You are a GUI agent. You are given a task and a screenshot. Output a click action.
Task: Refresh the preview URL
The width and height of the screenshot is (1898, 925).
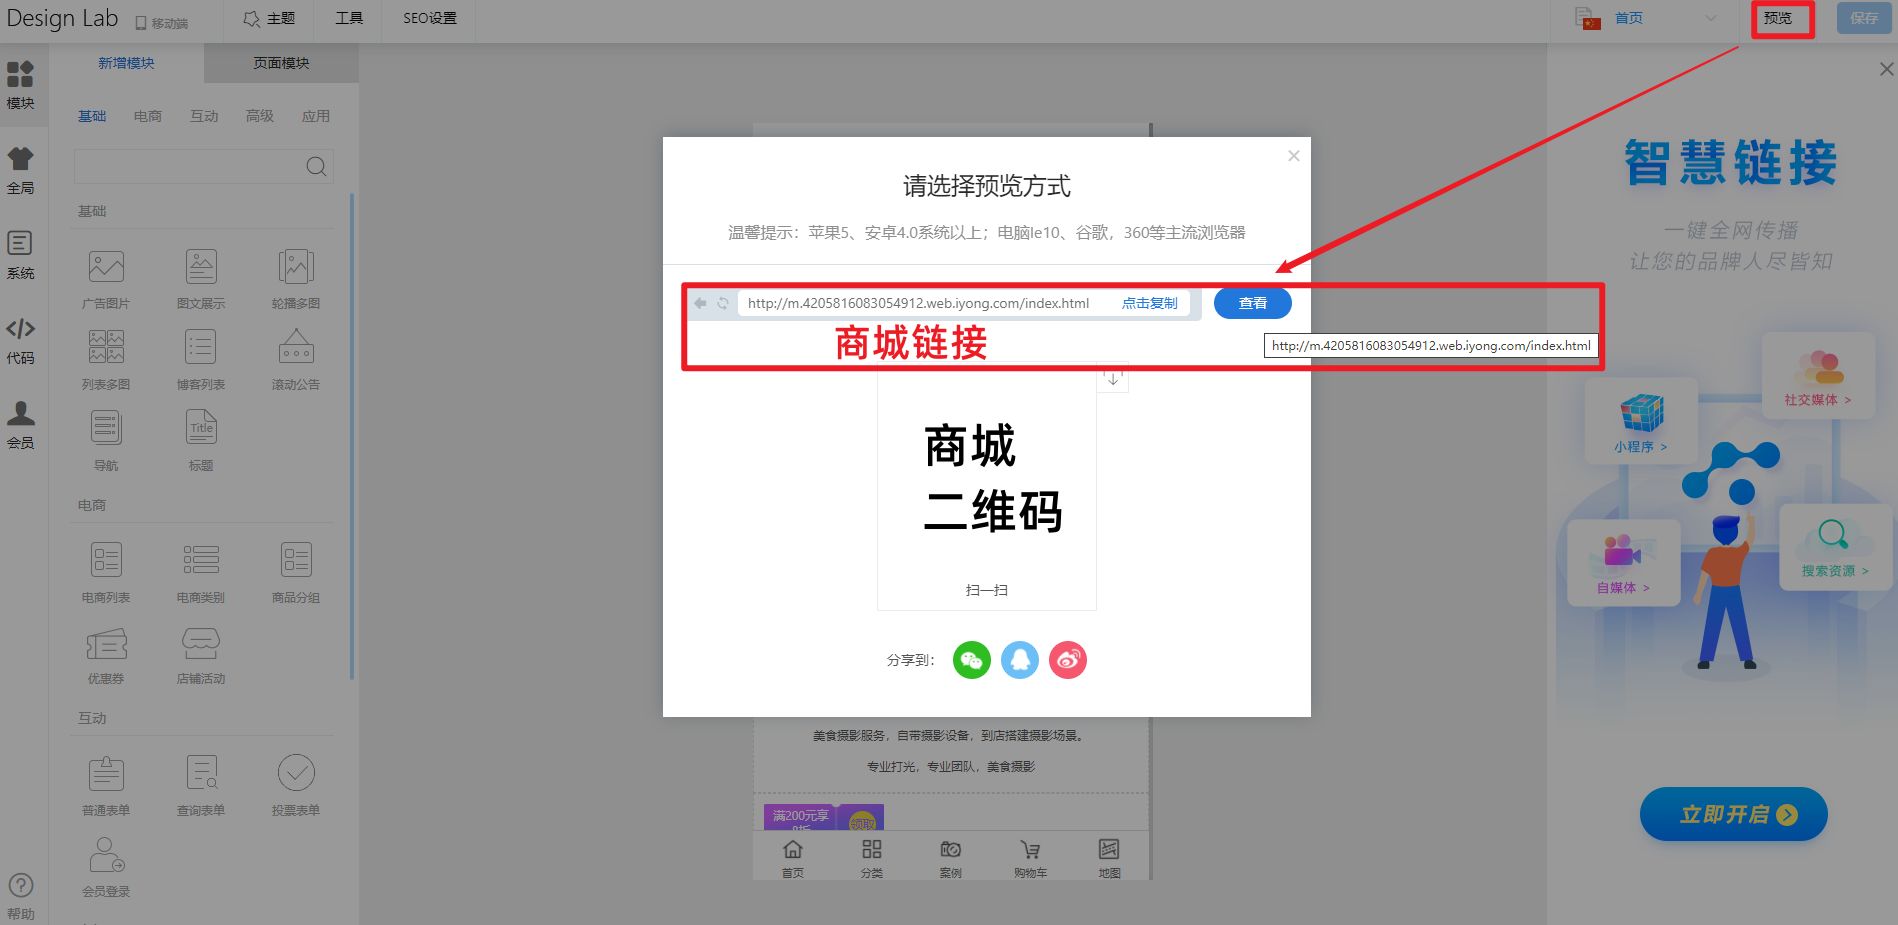point(722,303)
